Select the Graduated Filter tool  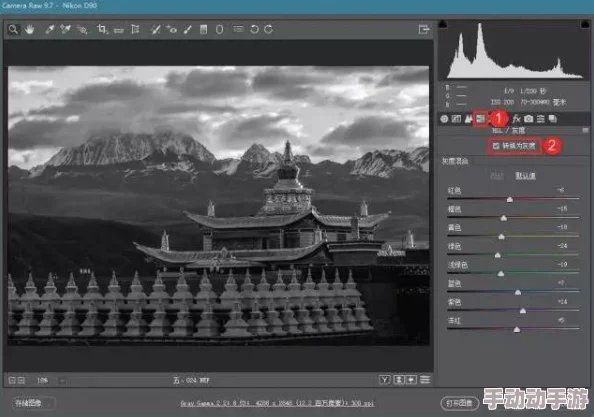click(203, 29)
